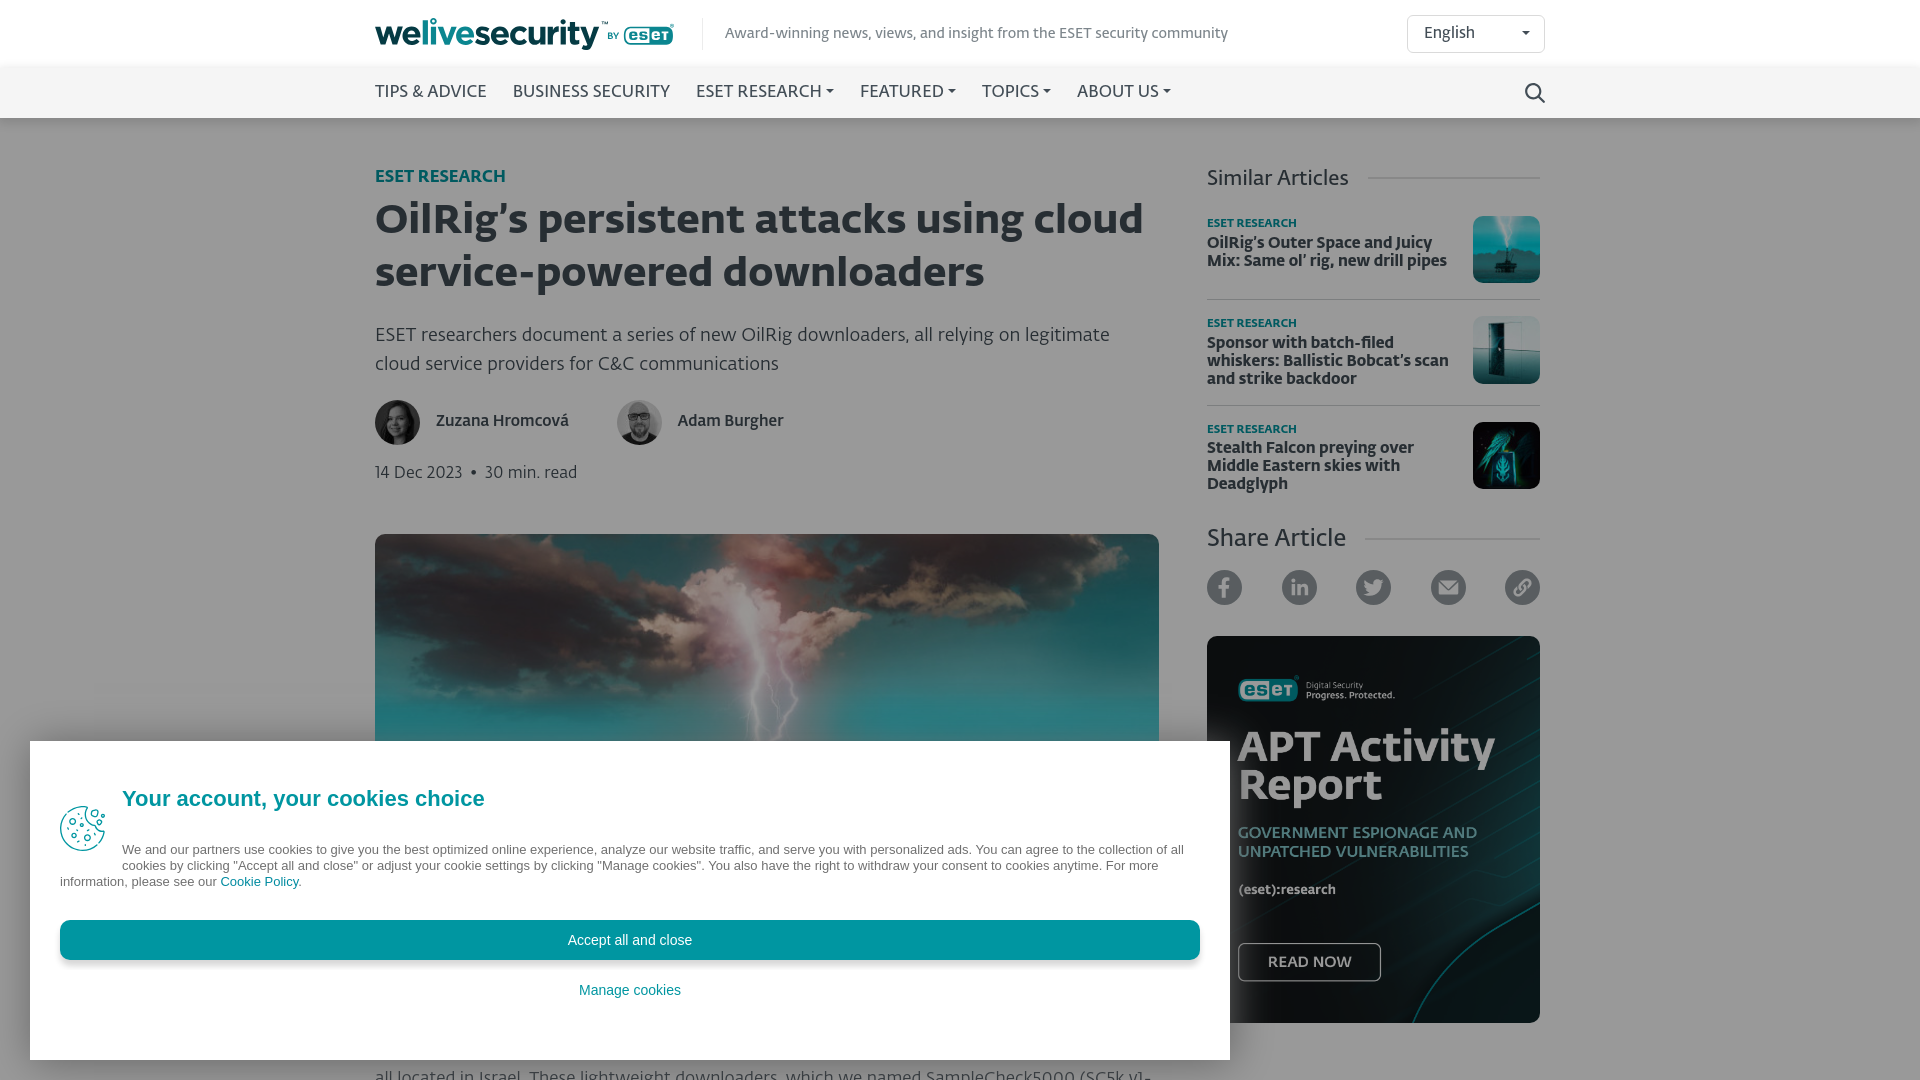The height and width of the screenshot is (1080, 1920).
Task: Expand the FEATURED navigation dropdown
Action: [907, 92]
